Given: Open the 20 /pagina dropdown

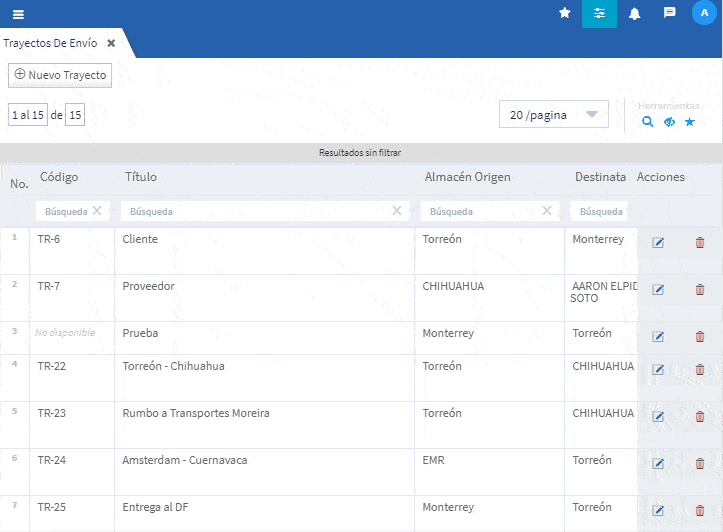Looking at the screenshot, I should pos(553,114).
